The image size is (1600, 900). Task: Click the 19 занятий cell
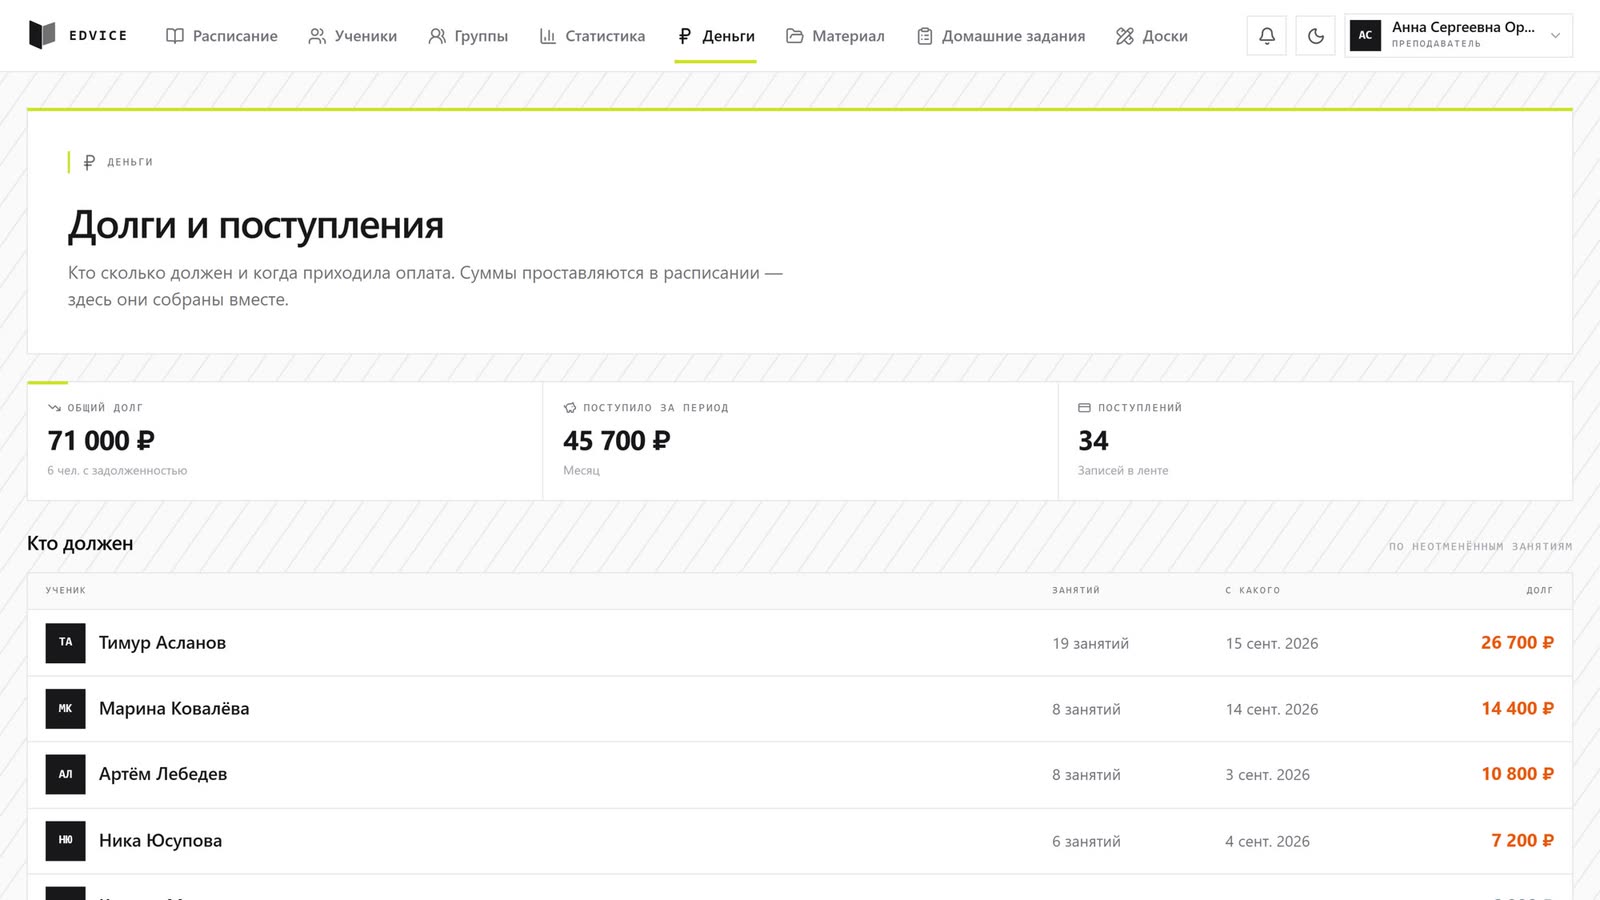pyautogui.click(x=1090, y=644)
